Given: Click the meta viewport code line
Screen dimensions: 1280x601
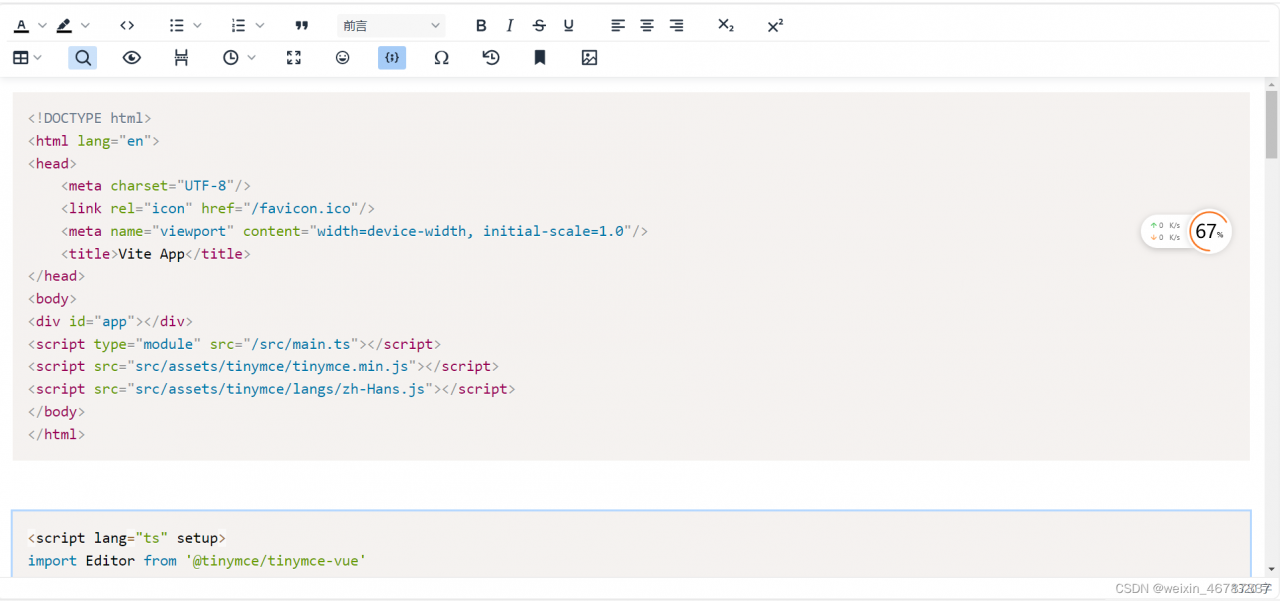Looking at the screenshot, I should click(355, 231).
